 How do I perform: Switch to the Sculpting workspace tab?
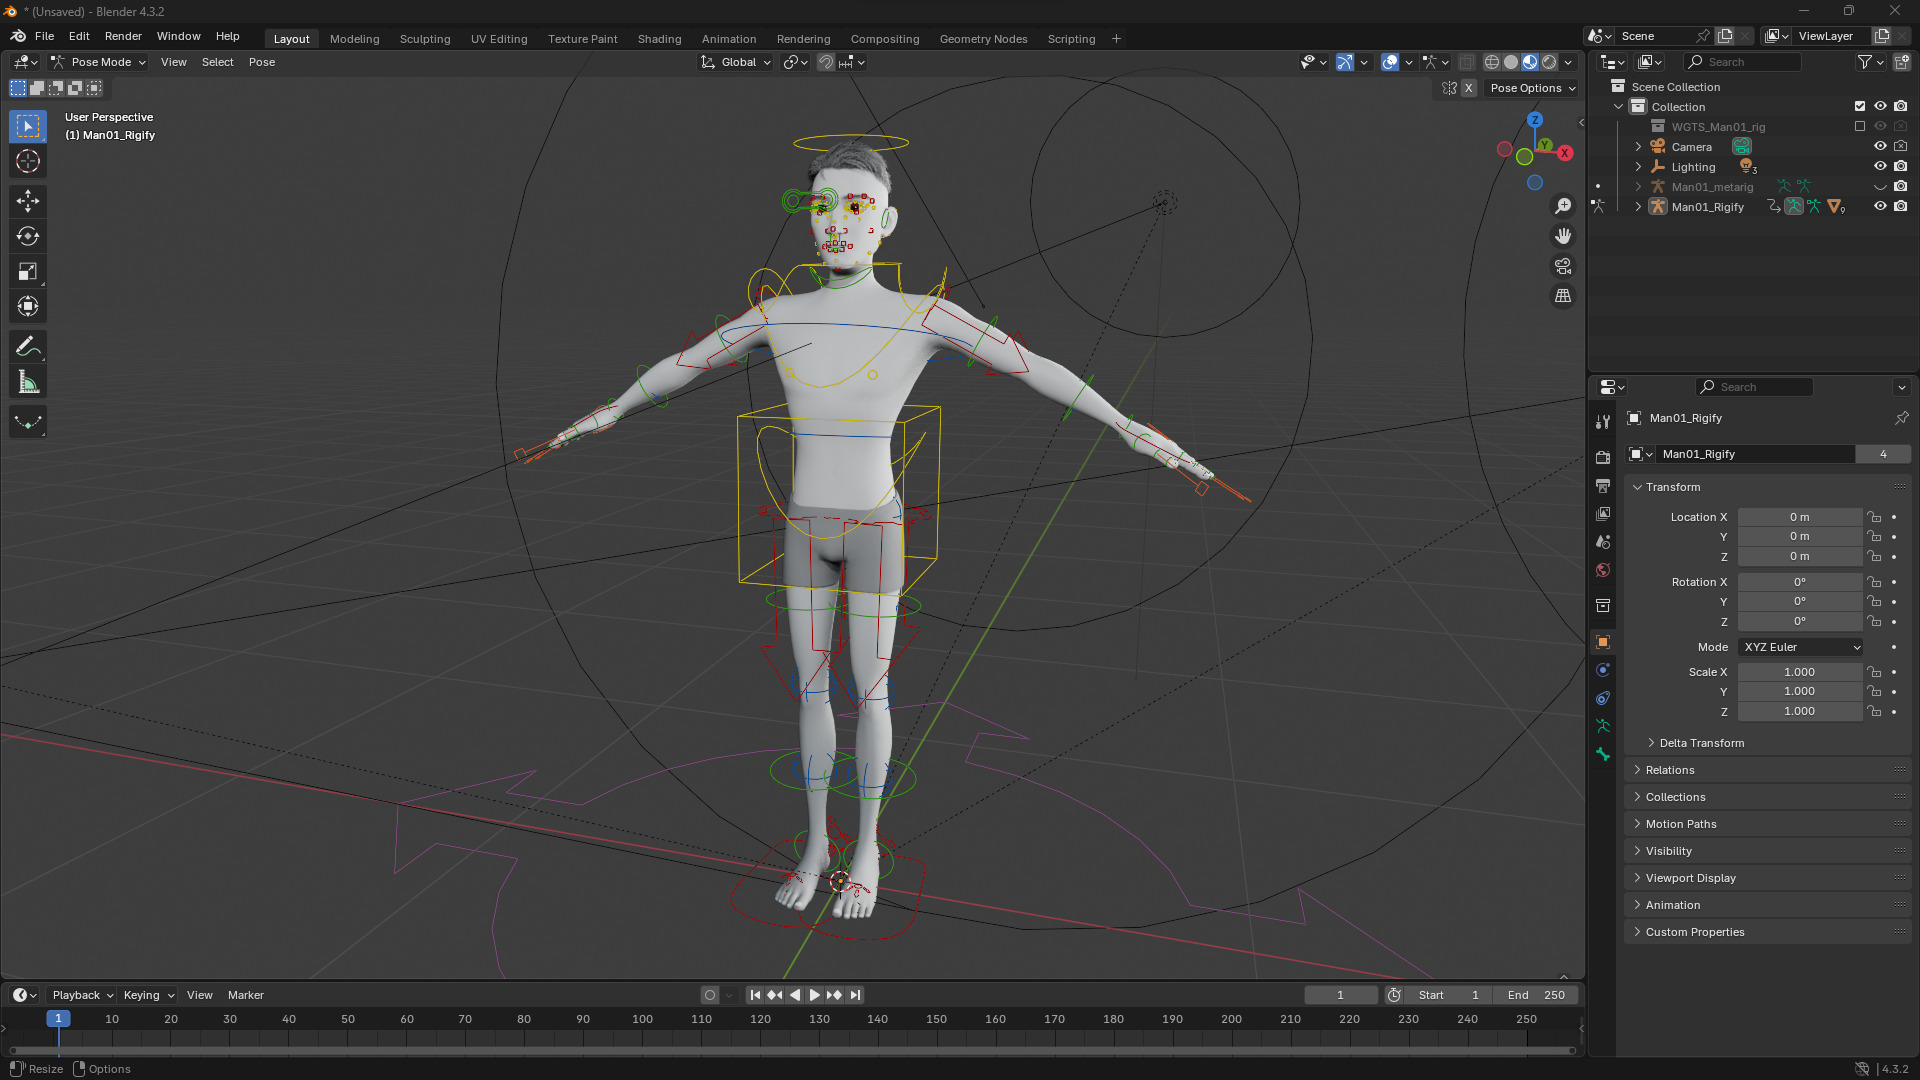point(425,39)
